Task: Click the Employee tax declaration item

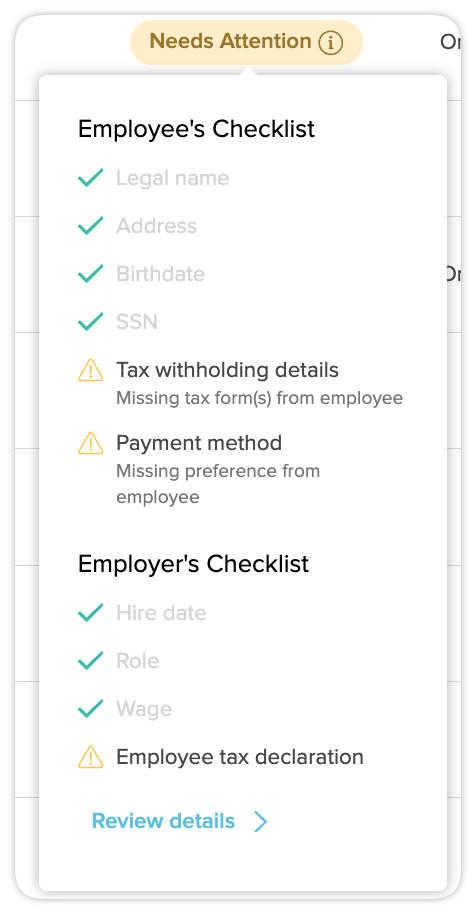Action: click(239, 757)
